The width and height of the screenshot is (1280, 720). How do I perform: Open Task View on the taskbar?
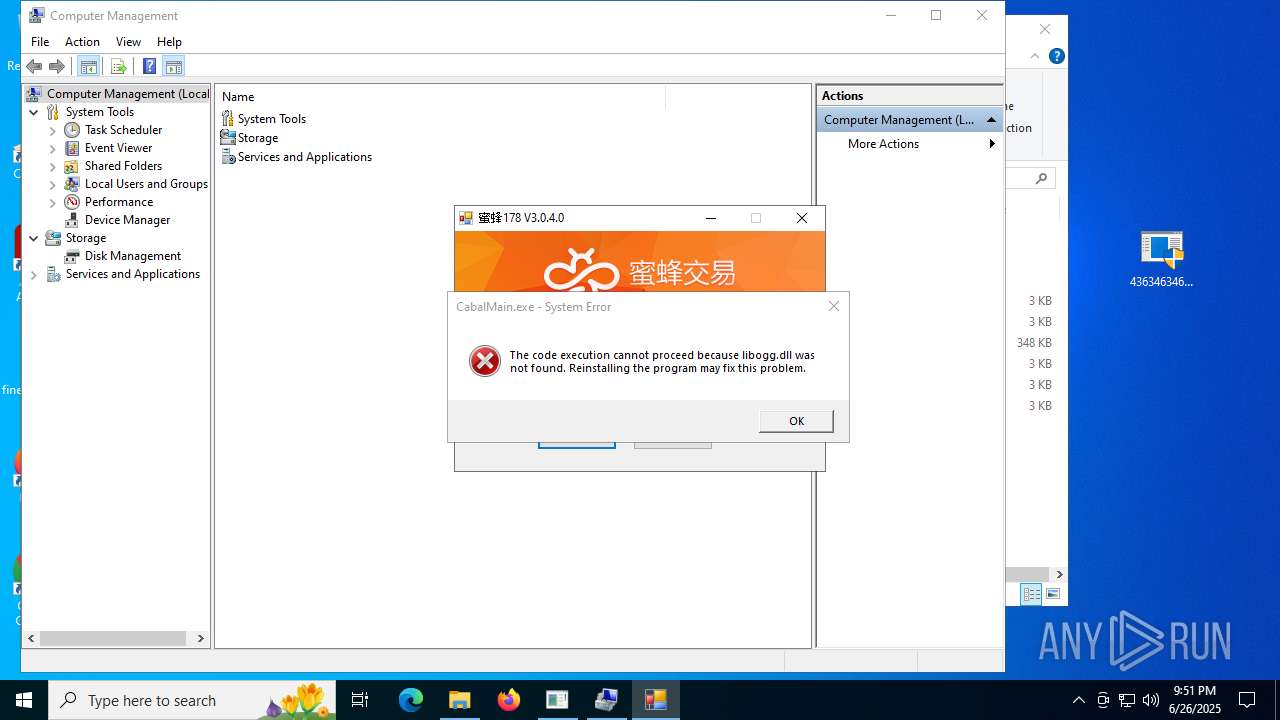point(360,700)
